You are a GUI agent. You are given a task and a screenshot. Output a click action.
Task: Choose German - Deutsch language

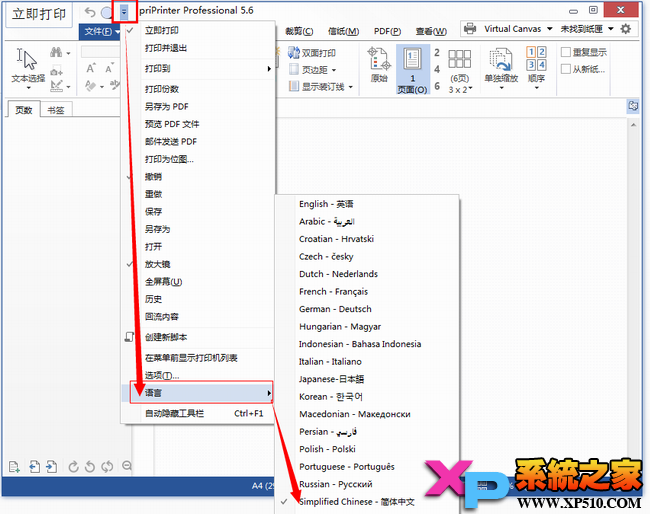click(367, 309)
